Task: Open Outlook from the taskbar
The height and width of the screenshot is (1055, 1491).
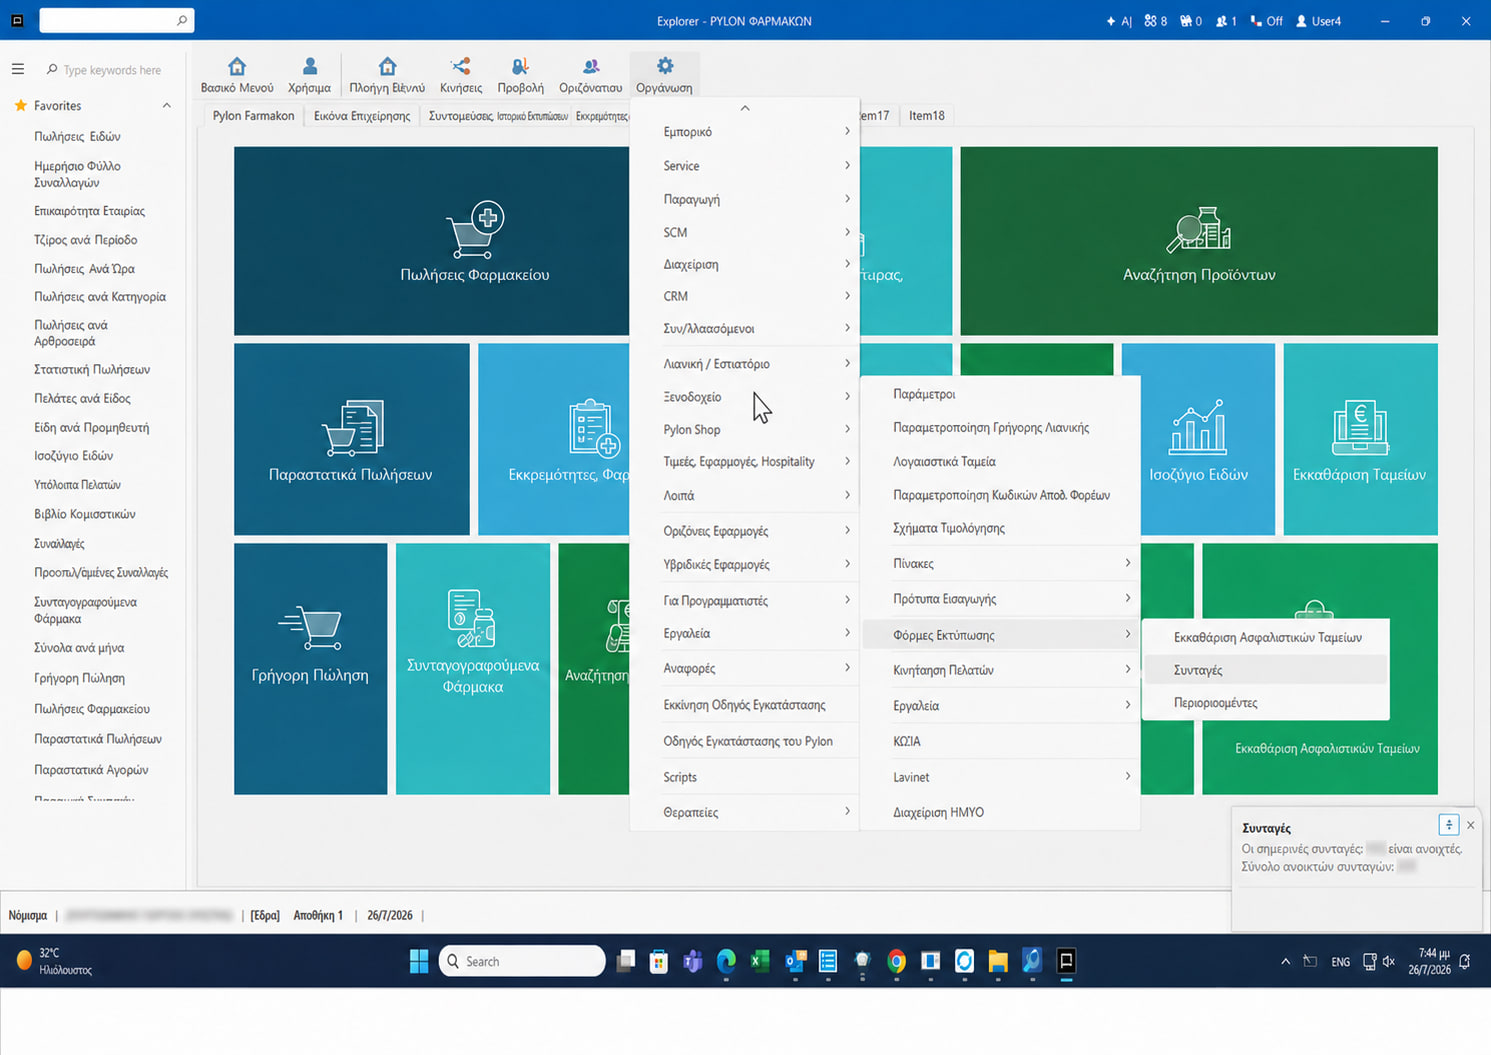Action: pyautogui.click(x=795, y=961)
